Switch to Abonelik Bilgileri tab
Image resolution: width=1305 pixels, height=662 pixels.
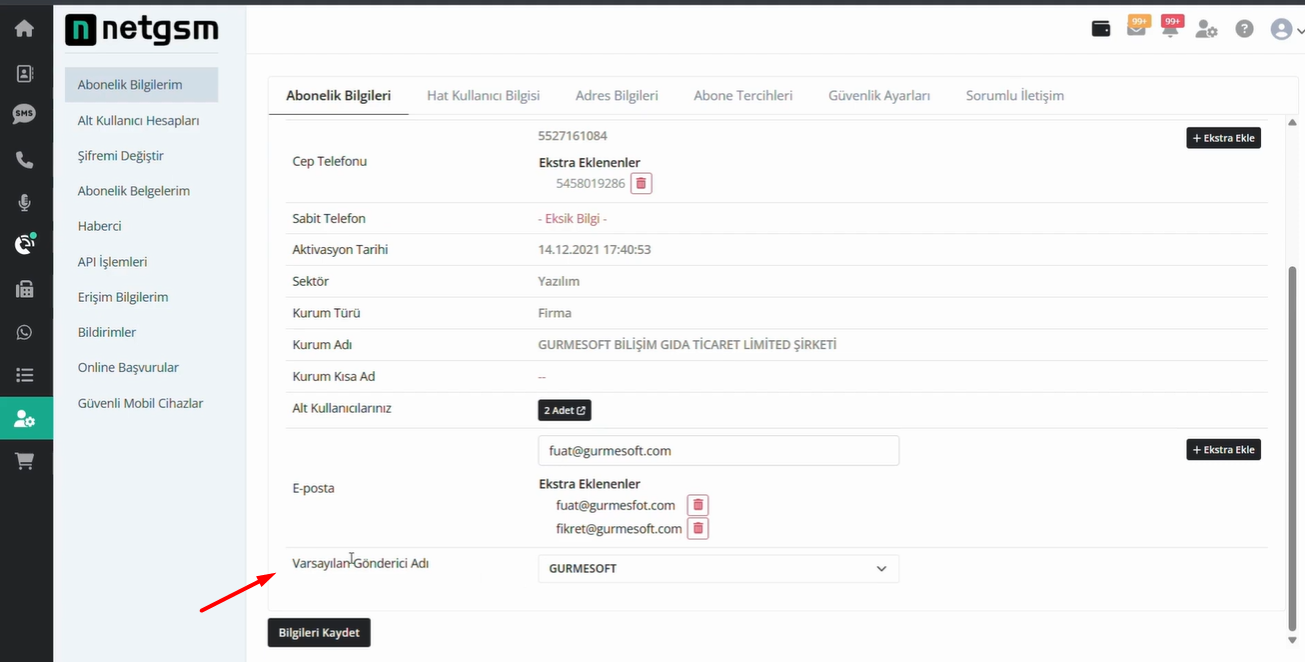pyautogui.click(x=338, y=96)
